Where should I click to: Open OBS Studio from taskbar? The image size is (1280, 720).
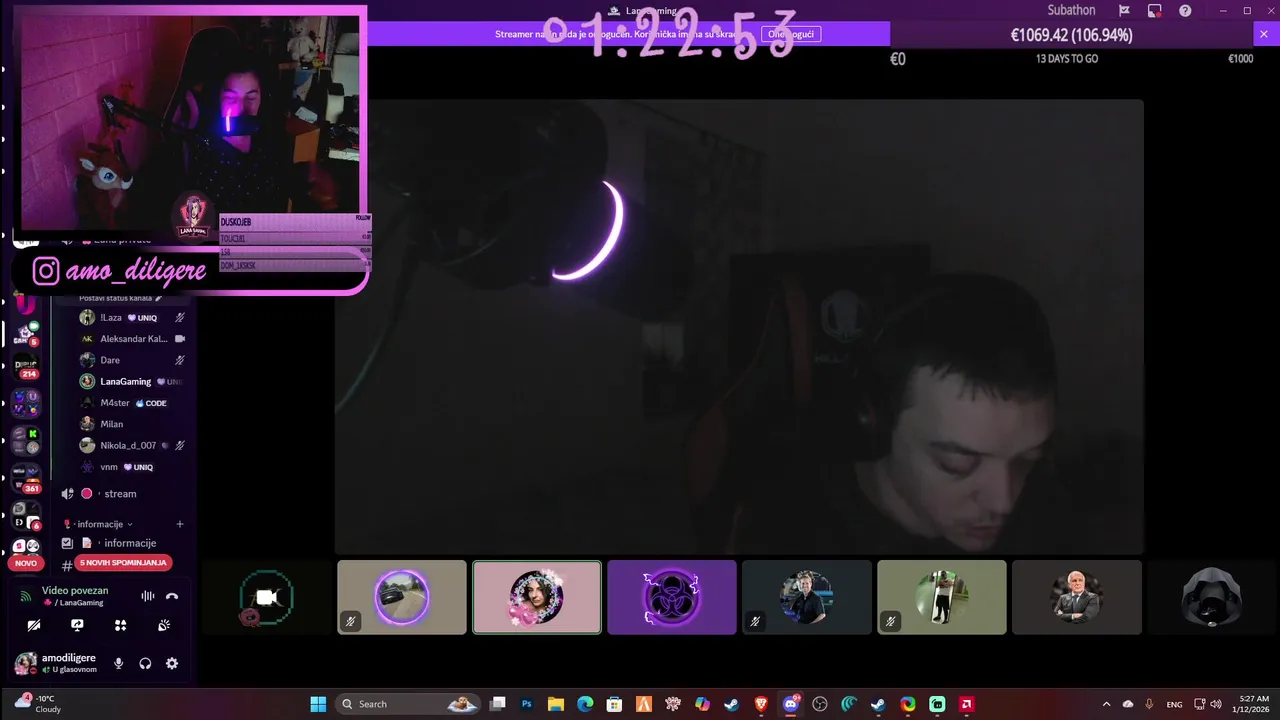coord(820,704)
